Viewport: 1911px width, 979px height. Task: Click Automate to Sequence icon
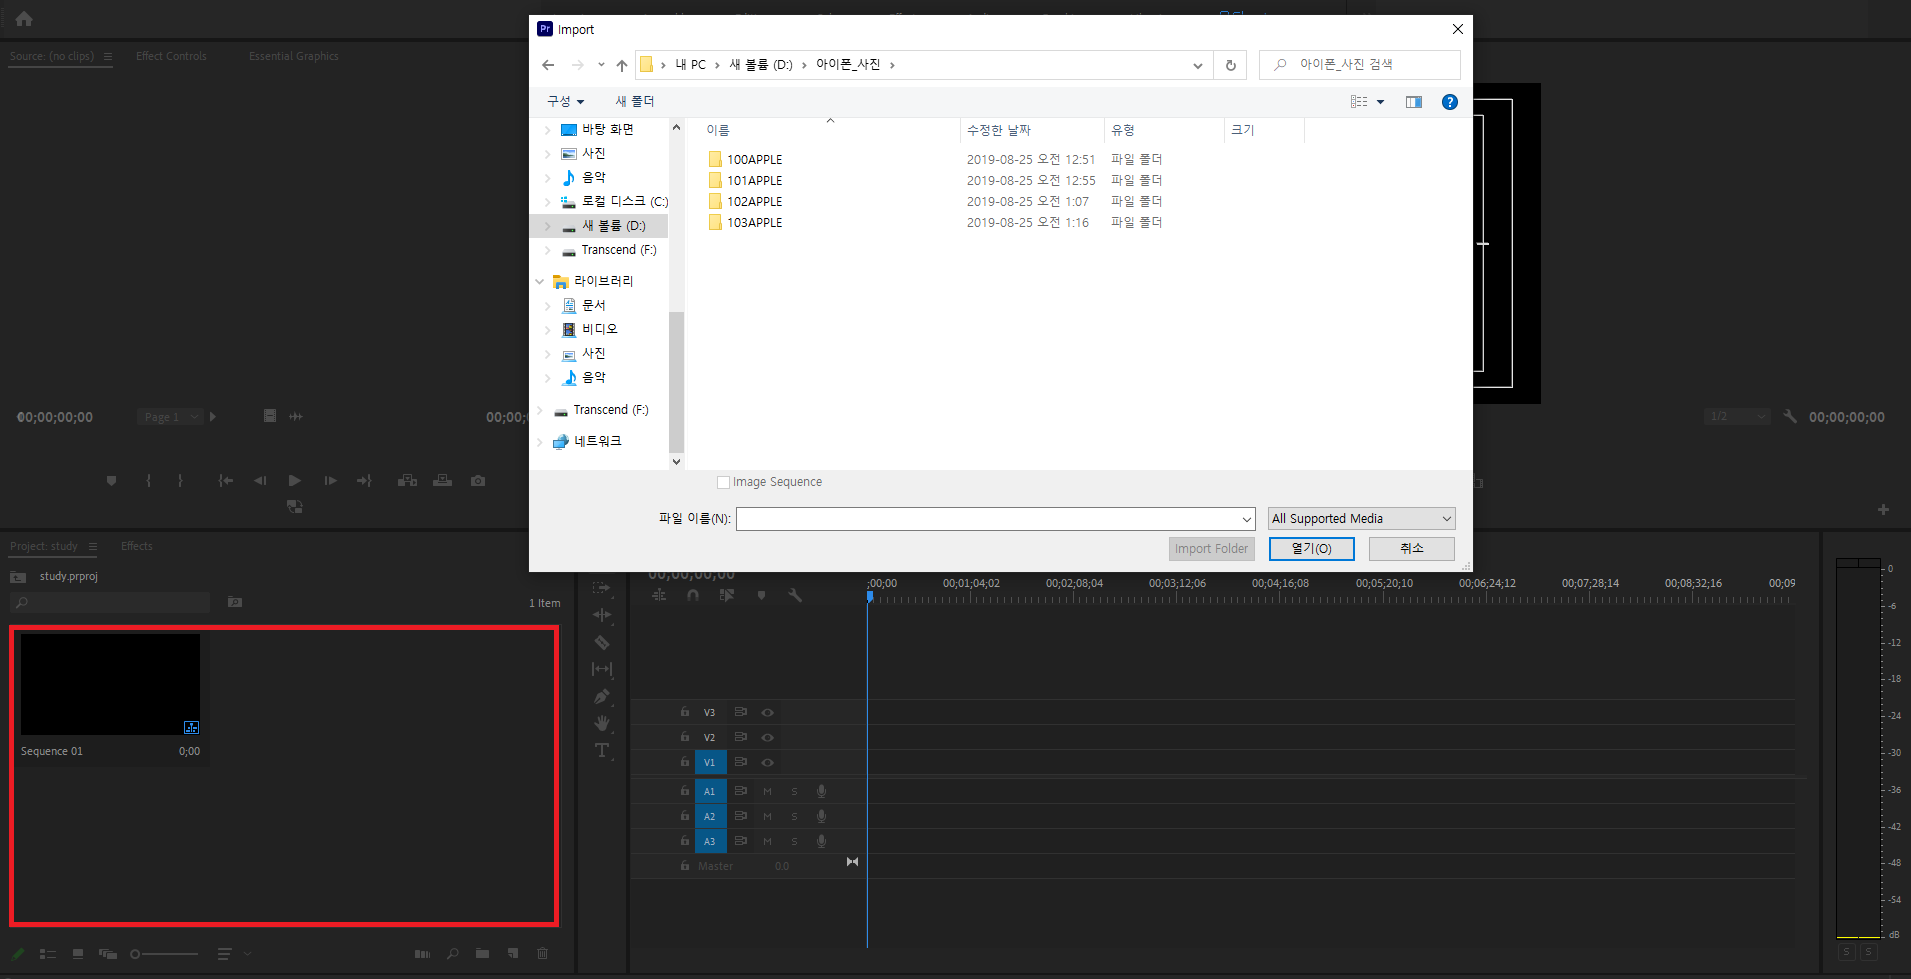(x=422, y=954)
